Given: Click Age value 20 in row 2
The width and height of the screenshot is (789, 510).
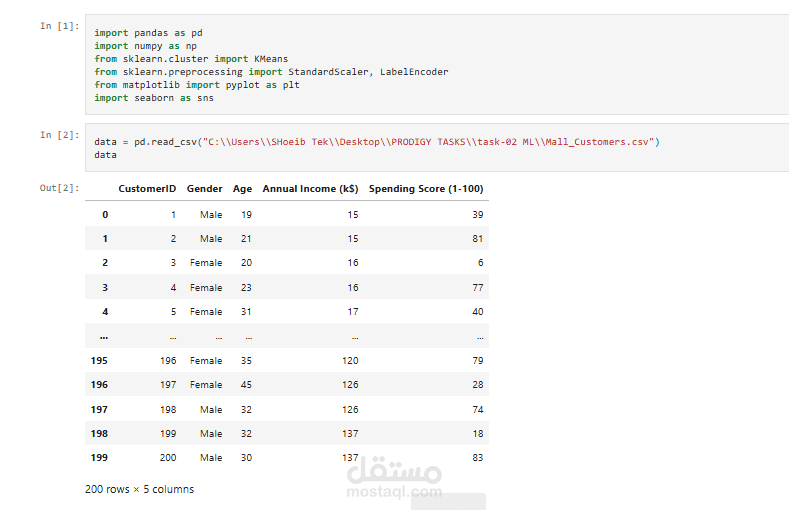Looking at the screenshot, I should point(246,263).
